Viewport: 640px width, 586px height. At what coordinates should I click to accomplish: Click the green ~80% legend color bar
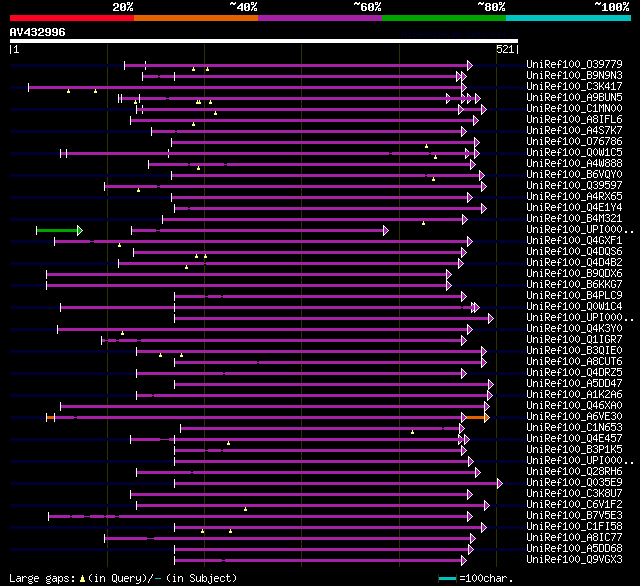[444, 18]
